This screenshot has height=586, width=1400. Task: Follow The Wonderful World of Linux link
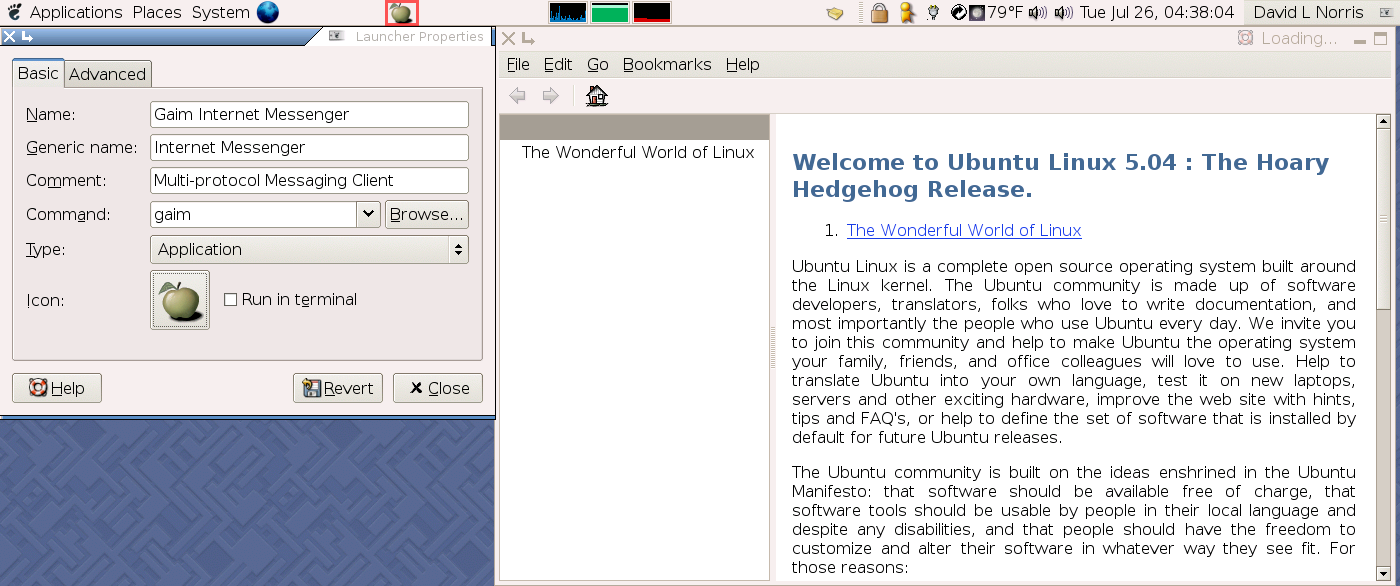[x=964, y=230]
